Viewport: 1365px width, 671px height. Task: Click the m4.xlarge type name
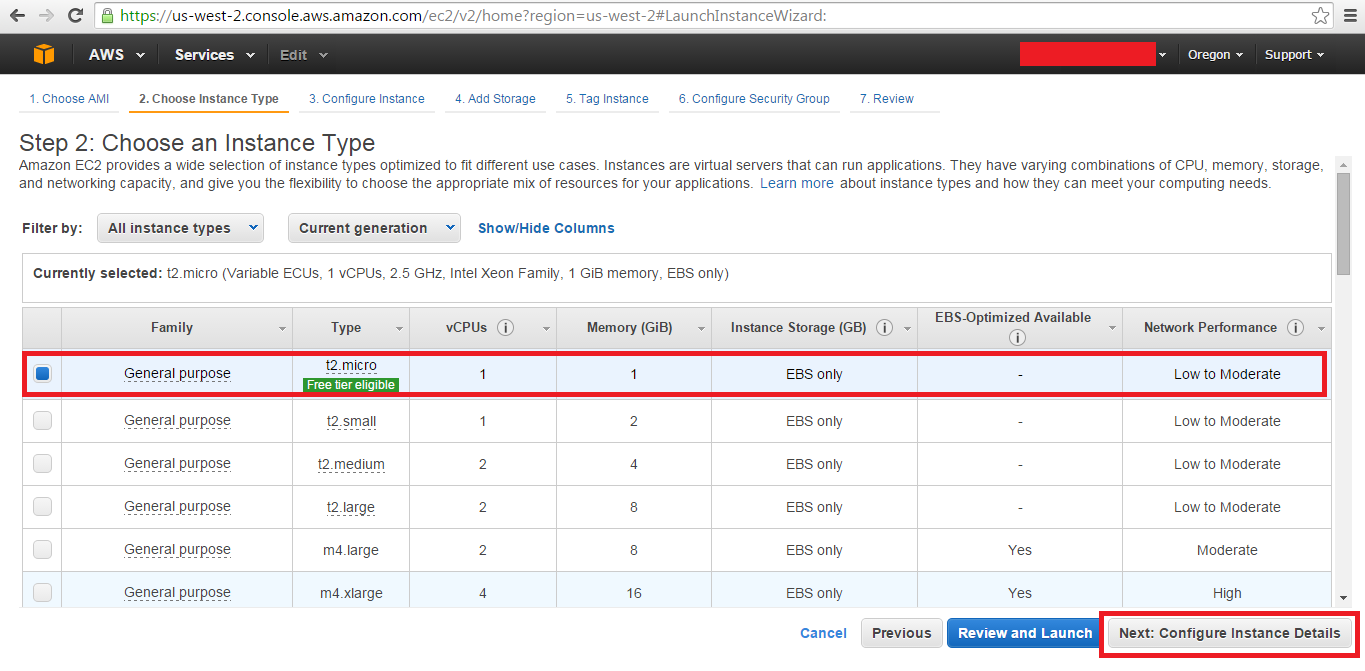pyautogui.click(x=351, y=593)
